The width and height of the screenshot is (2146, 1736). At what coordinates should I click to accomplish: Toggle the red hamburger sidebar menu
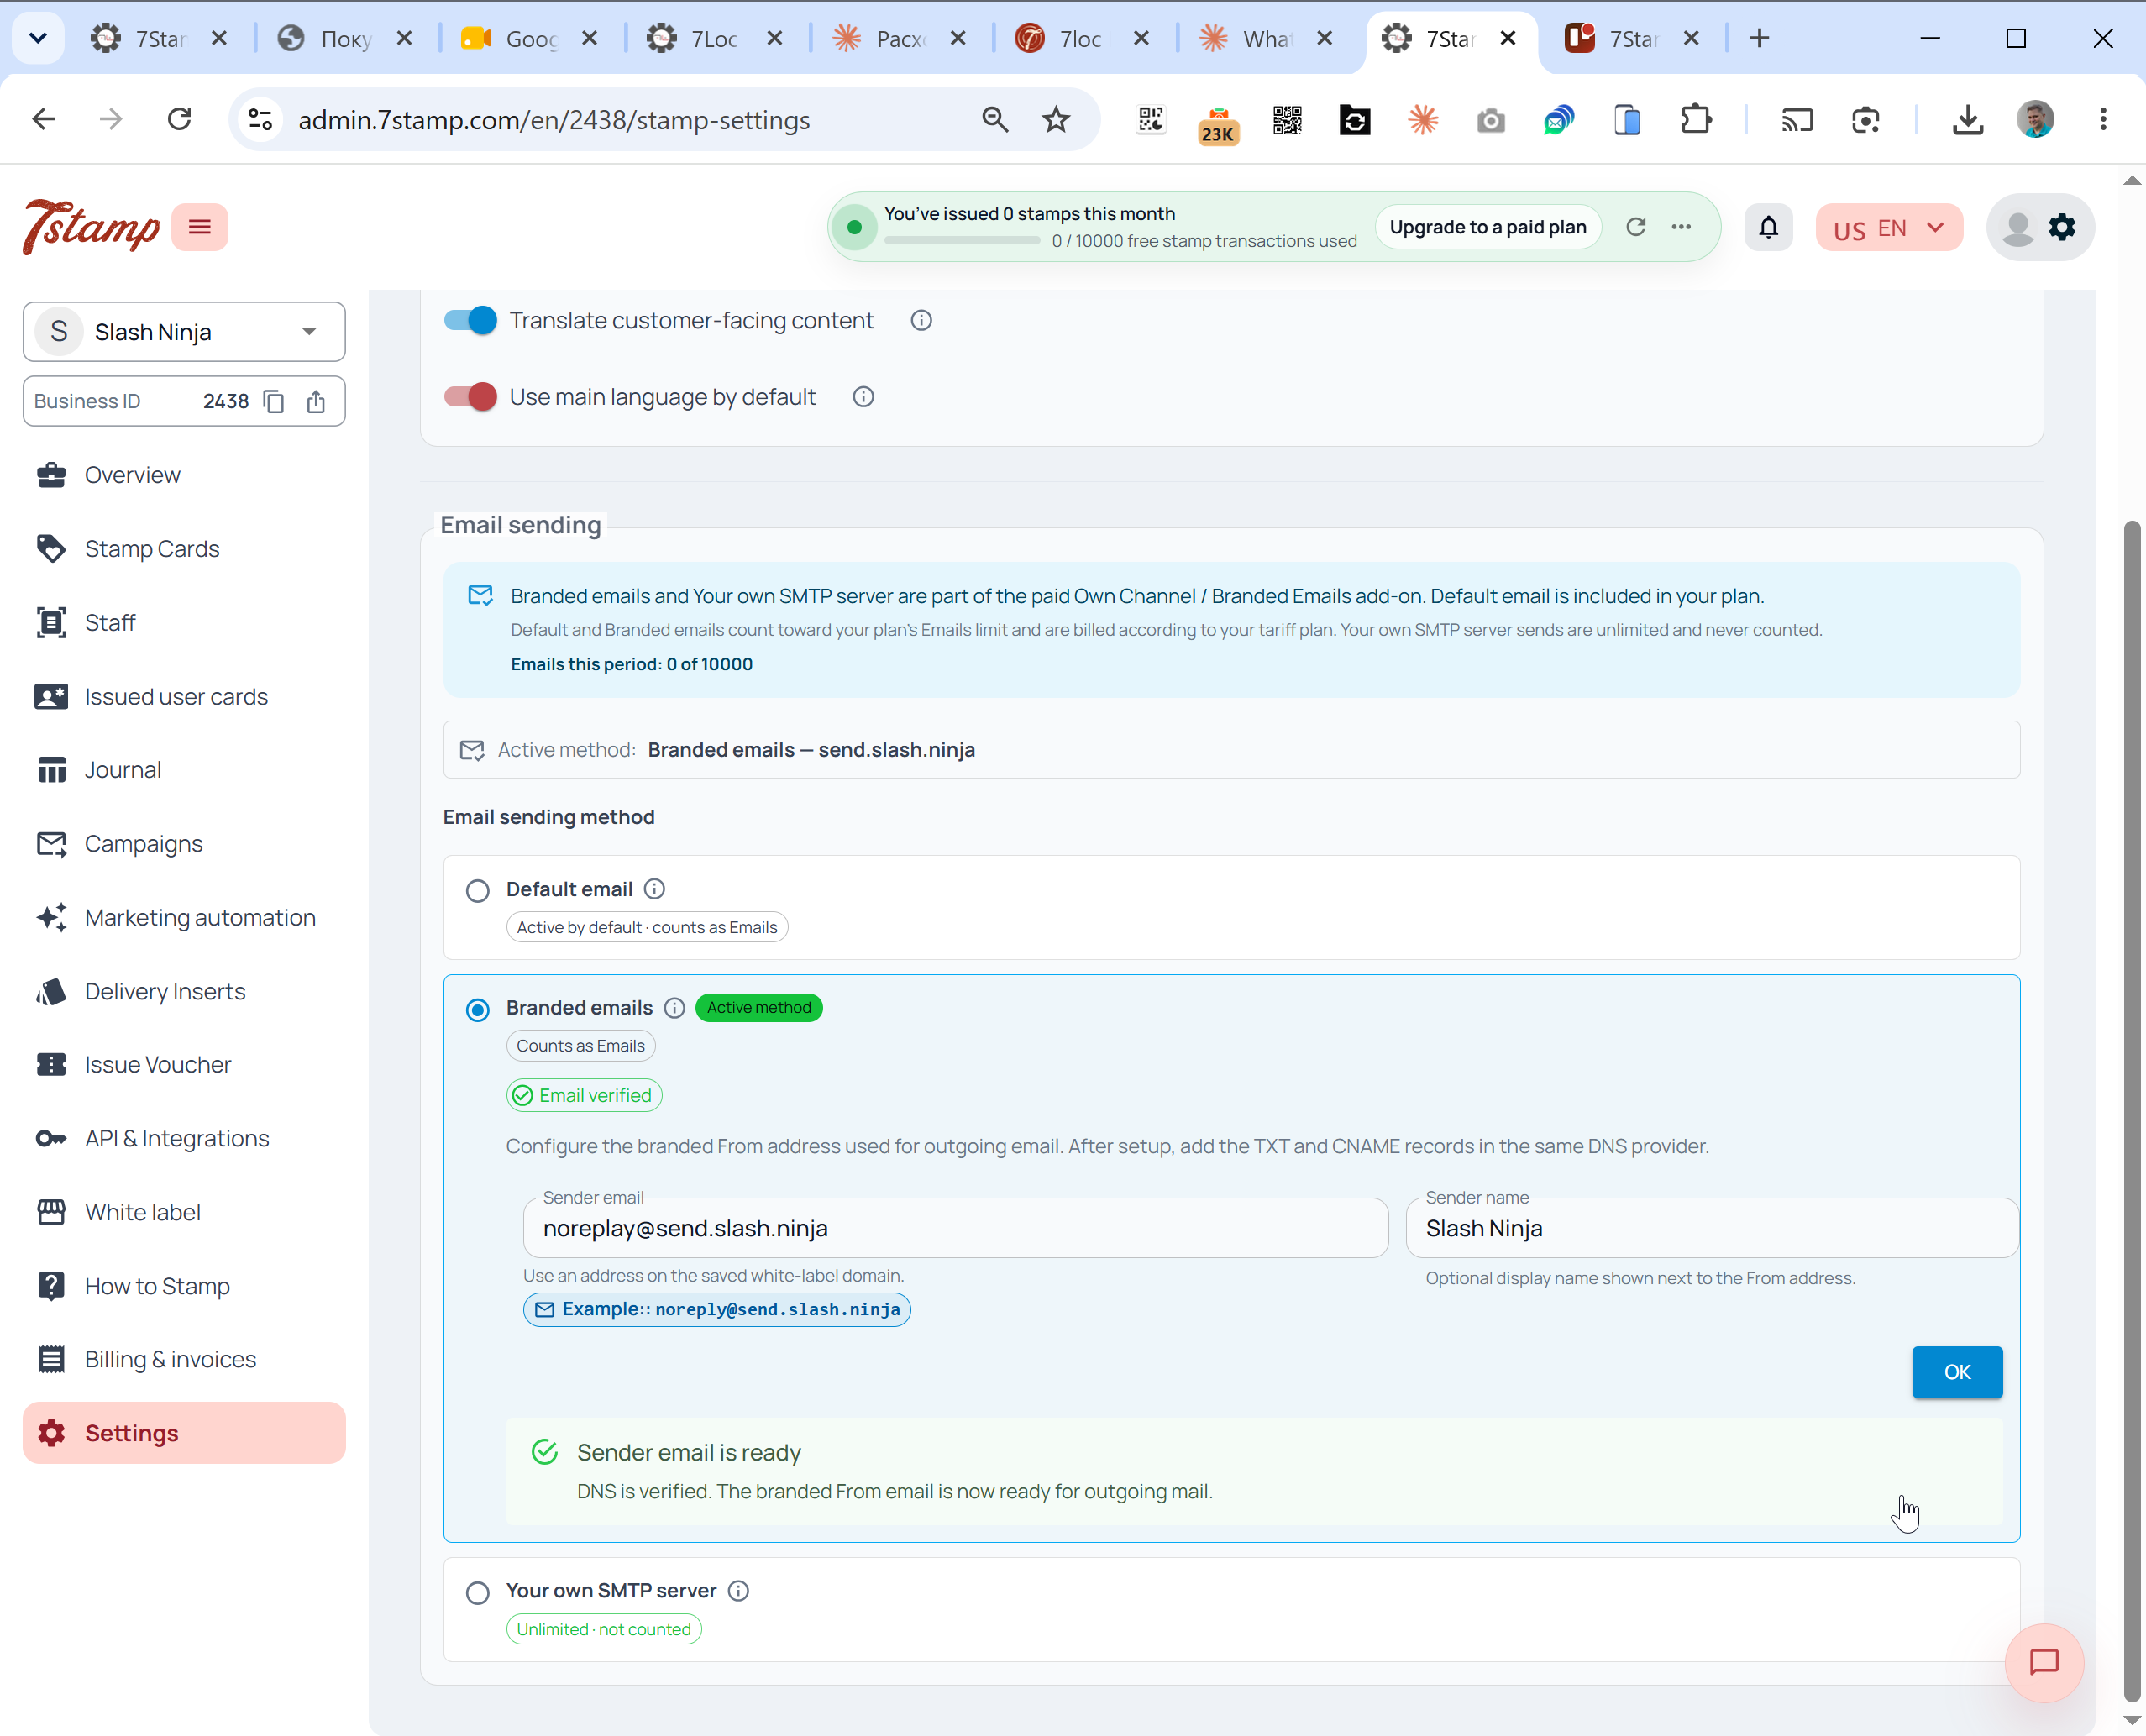click(x=200, y=227)
